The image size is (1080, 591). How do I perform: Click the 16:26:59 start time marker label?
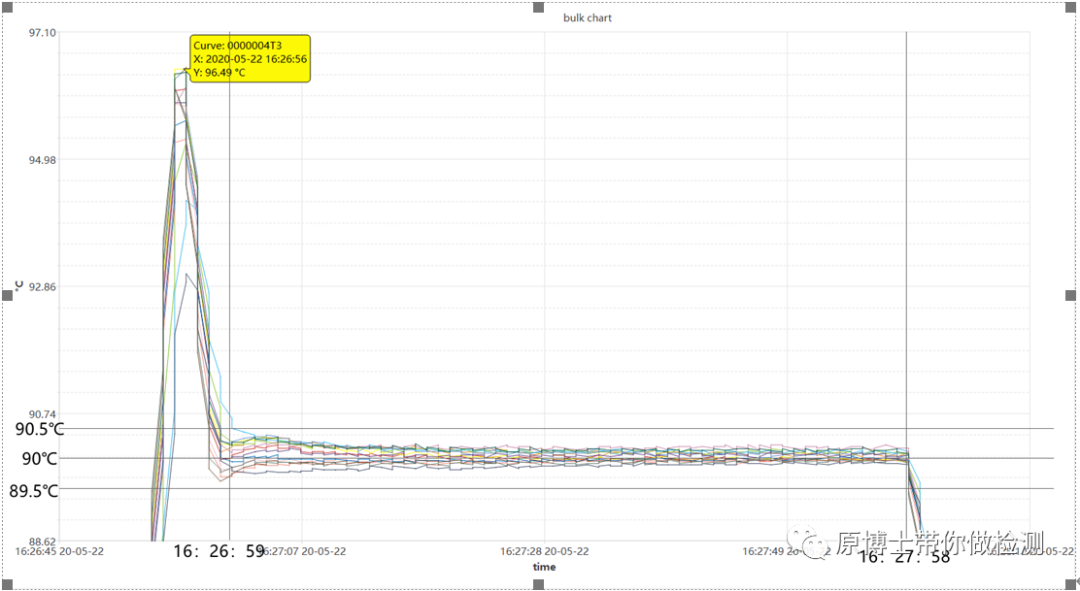tap(219, 551)
